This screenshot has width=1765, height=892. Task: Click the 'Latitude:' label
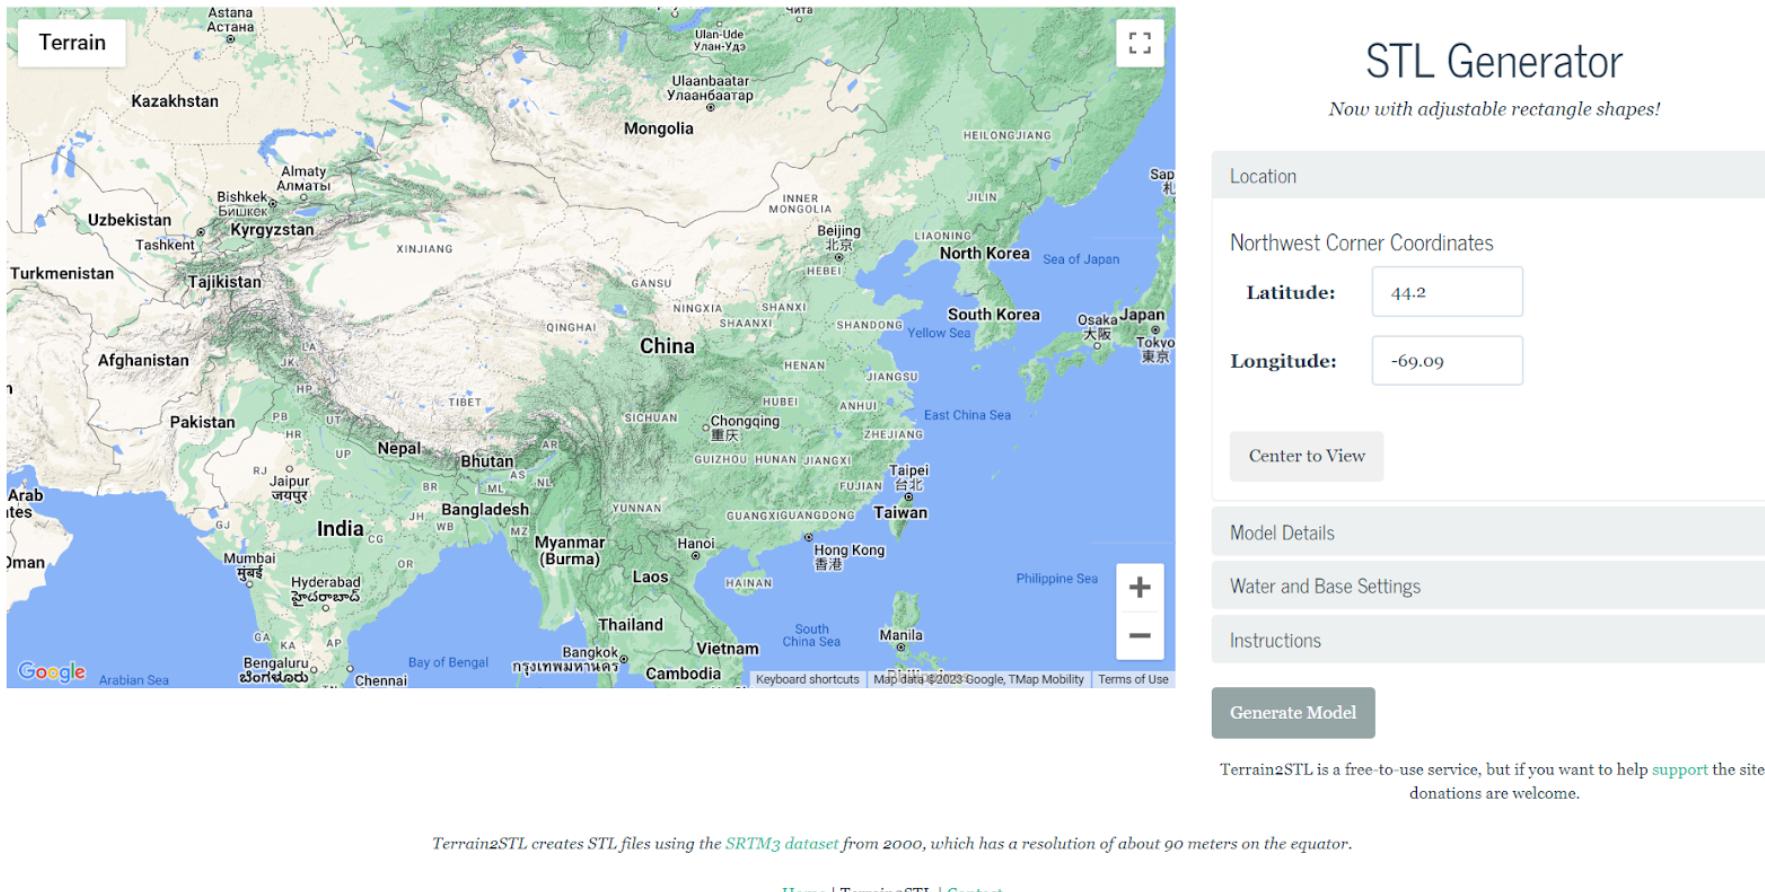click(1291, 293)
